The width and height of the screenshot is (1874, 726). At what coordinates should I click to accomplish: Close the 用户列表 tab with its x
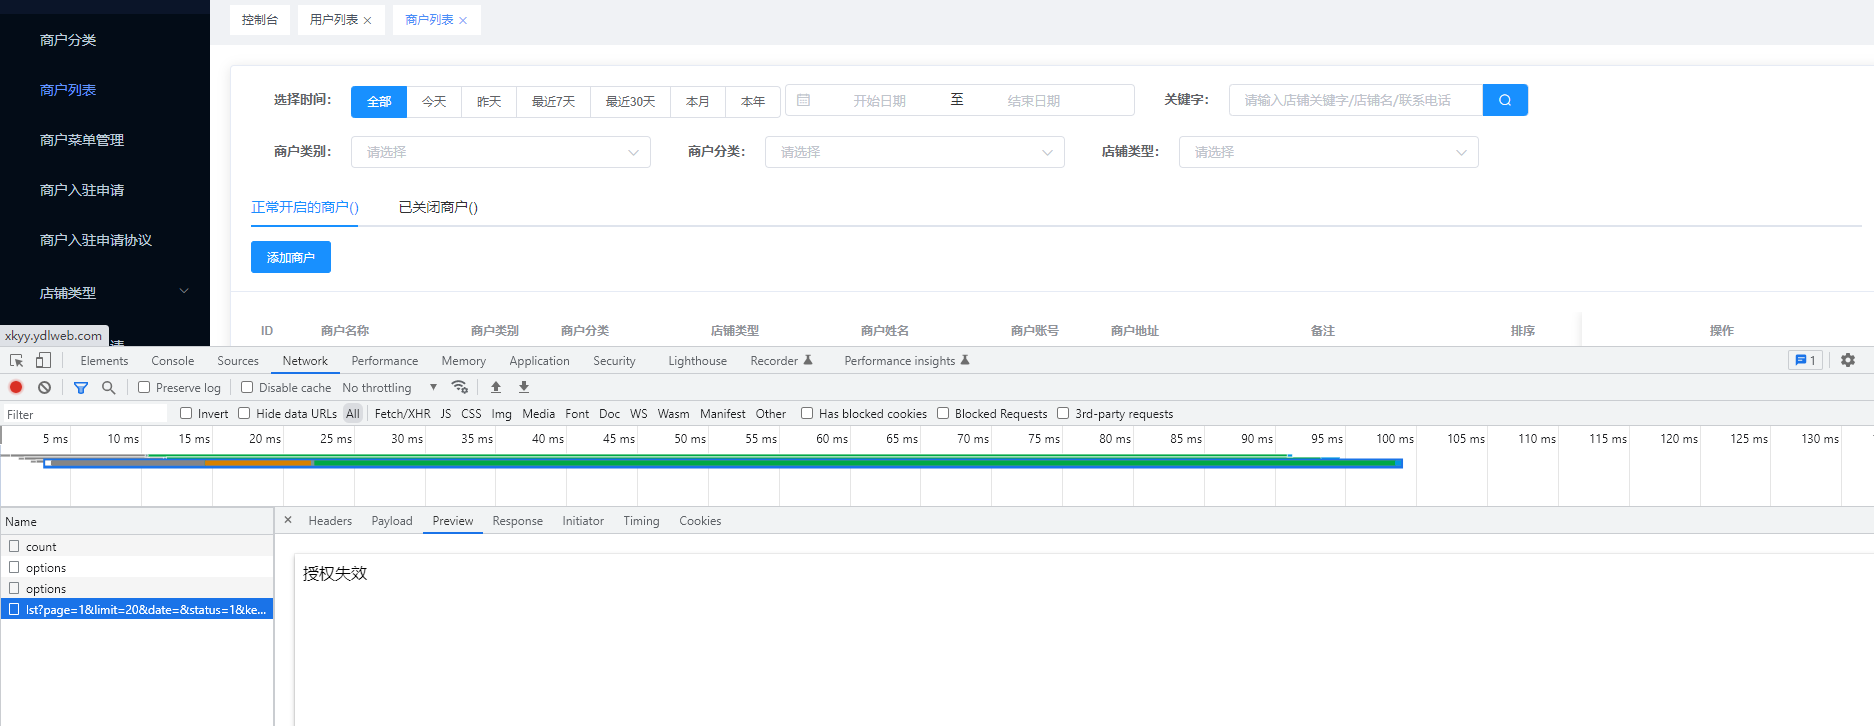(368, 20)
